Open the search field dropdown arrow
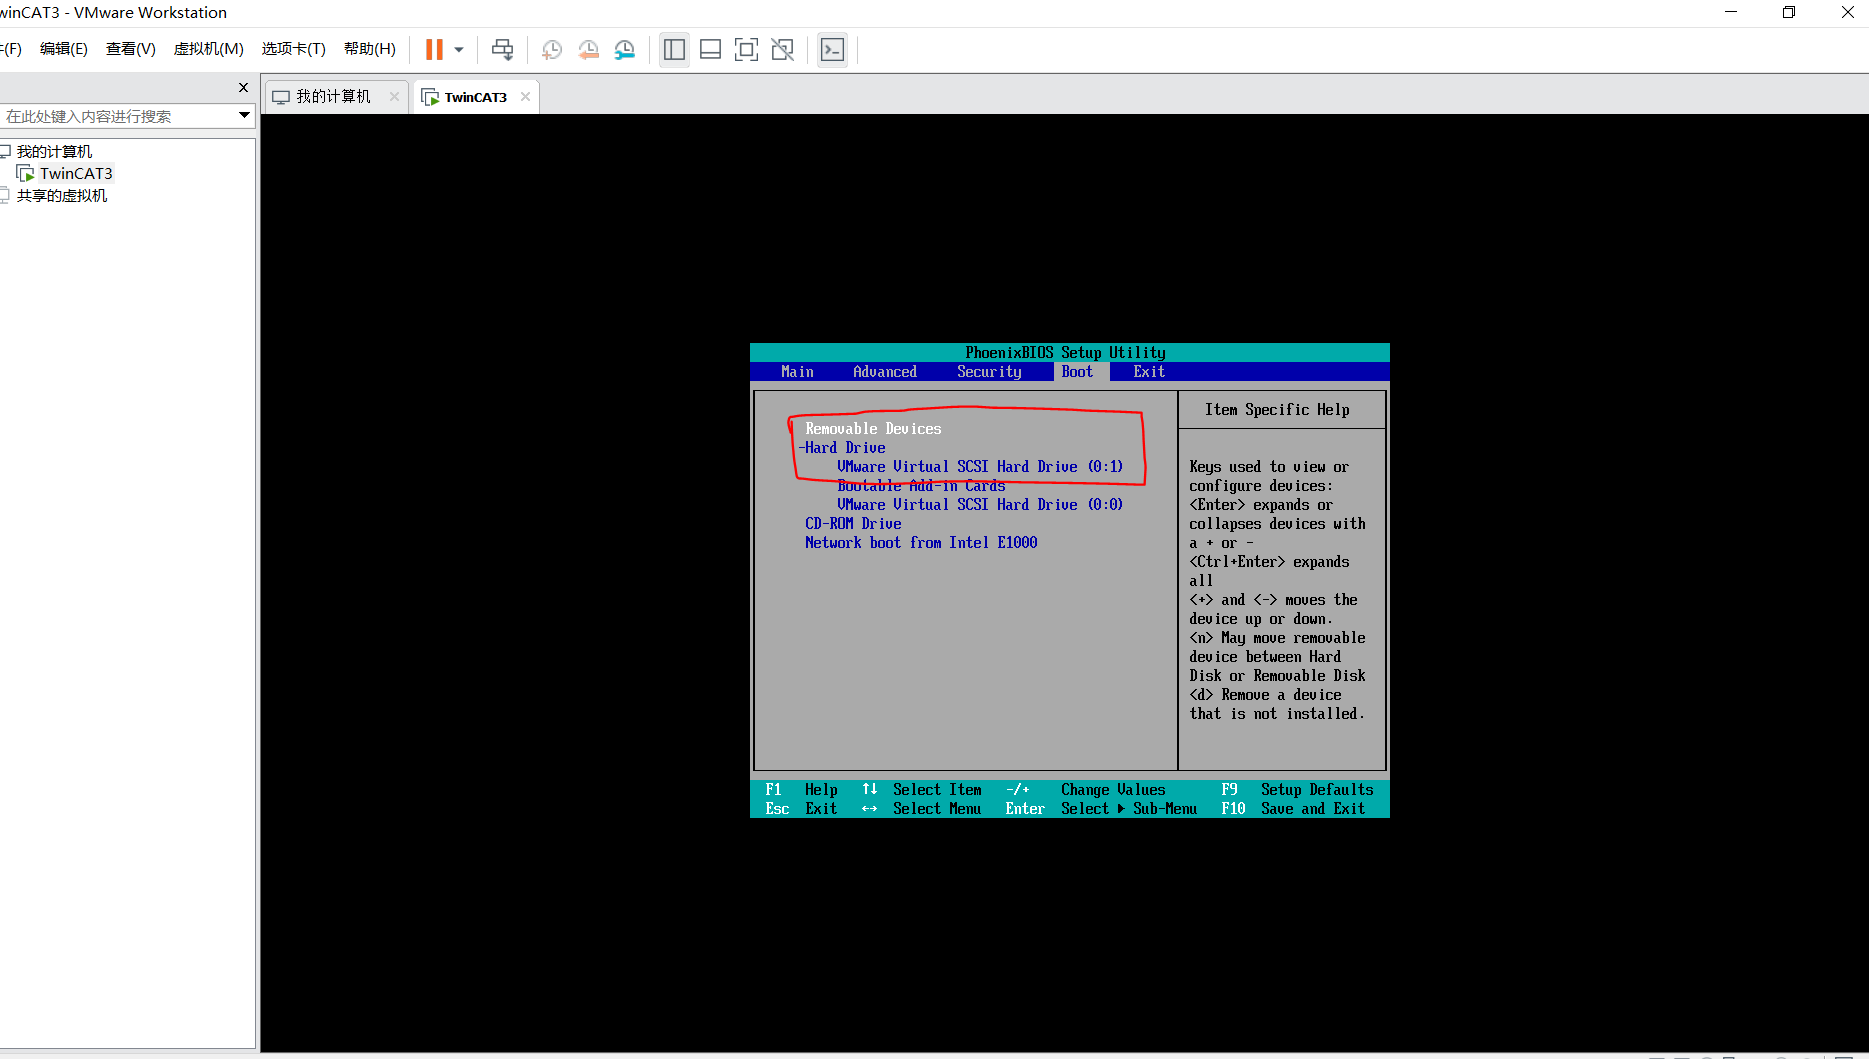This screenshot has height=1059, width=1869. pyautogui.click(x=244, y=116)
